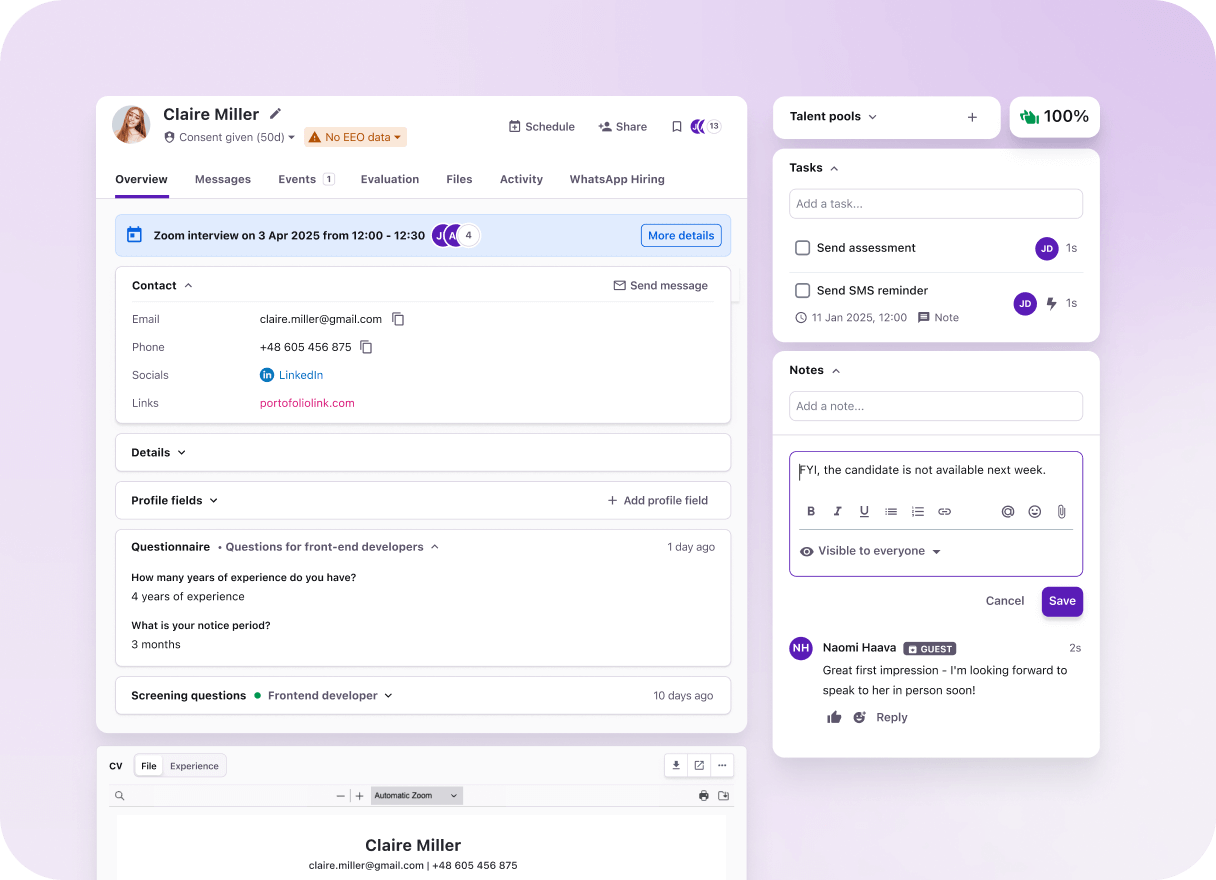
Task: Apply italic formatting in the note editor
Action: (x=837, y=511)
